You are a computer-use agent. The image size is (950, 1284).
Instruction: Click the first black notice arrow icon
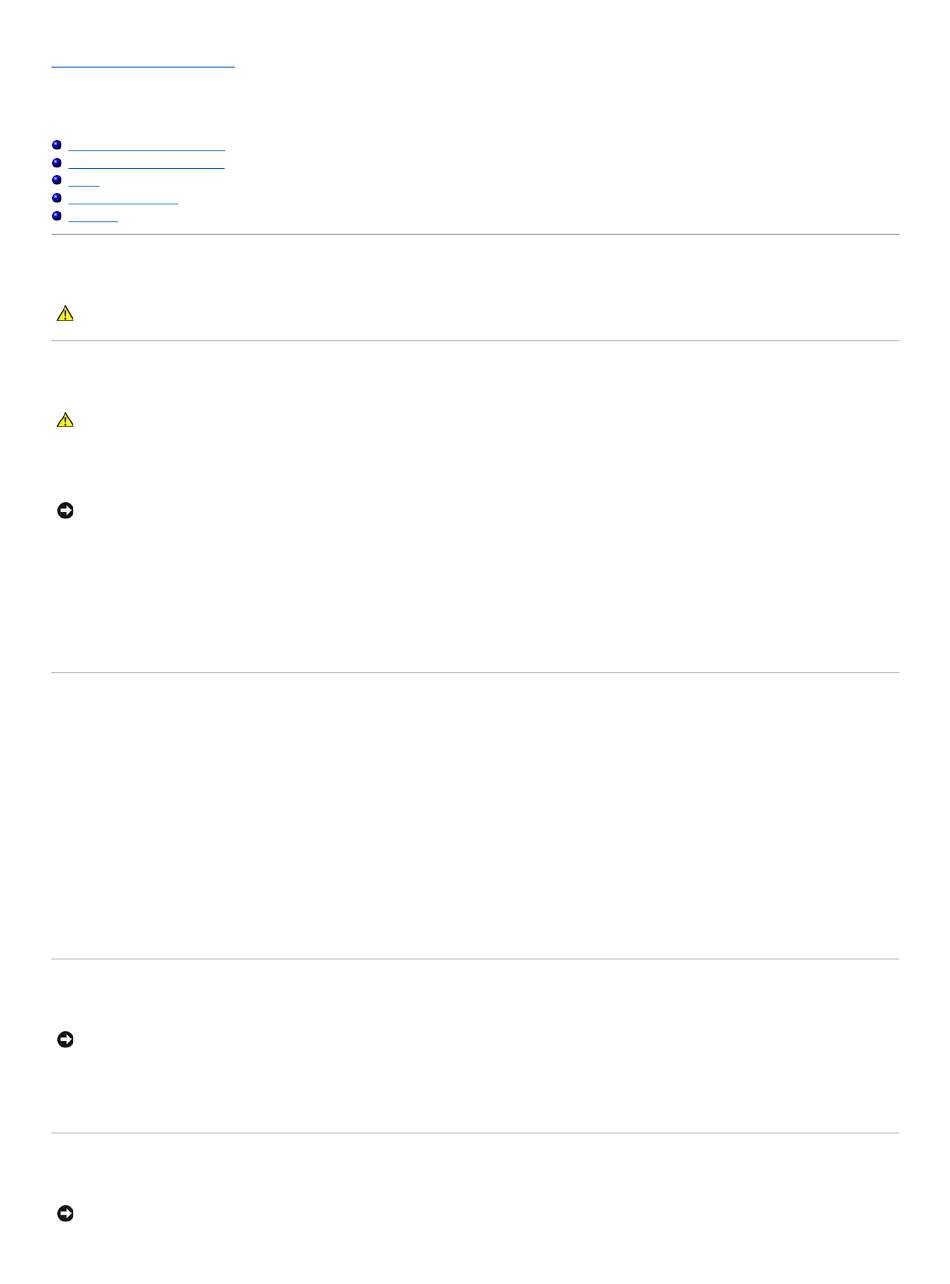pos(65,510)
